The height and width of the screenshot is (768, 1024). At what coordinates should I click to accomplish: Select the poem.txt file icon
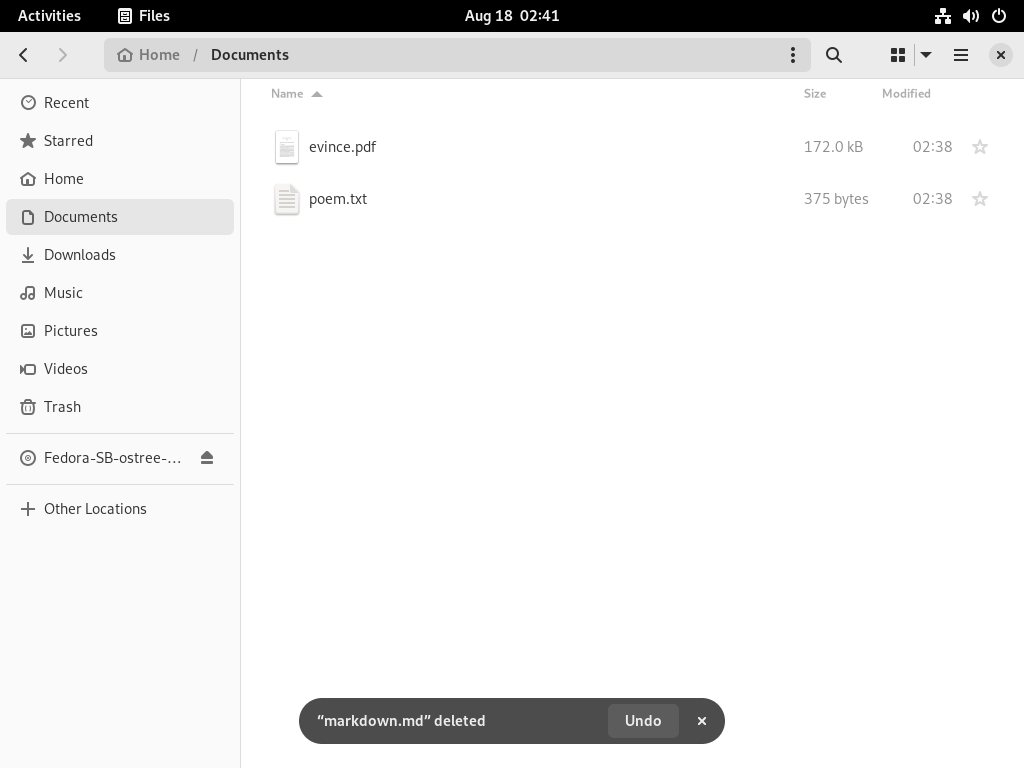tap(287, 199)
